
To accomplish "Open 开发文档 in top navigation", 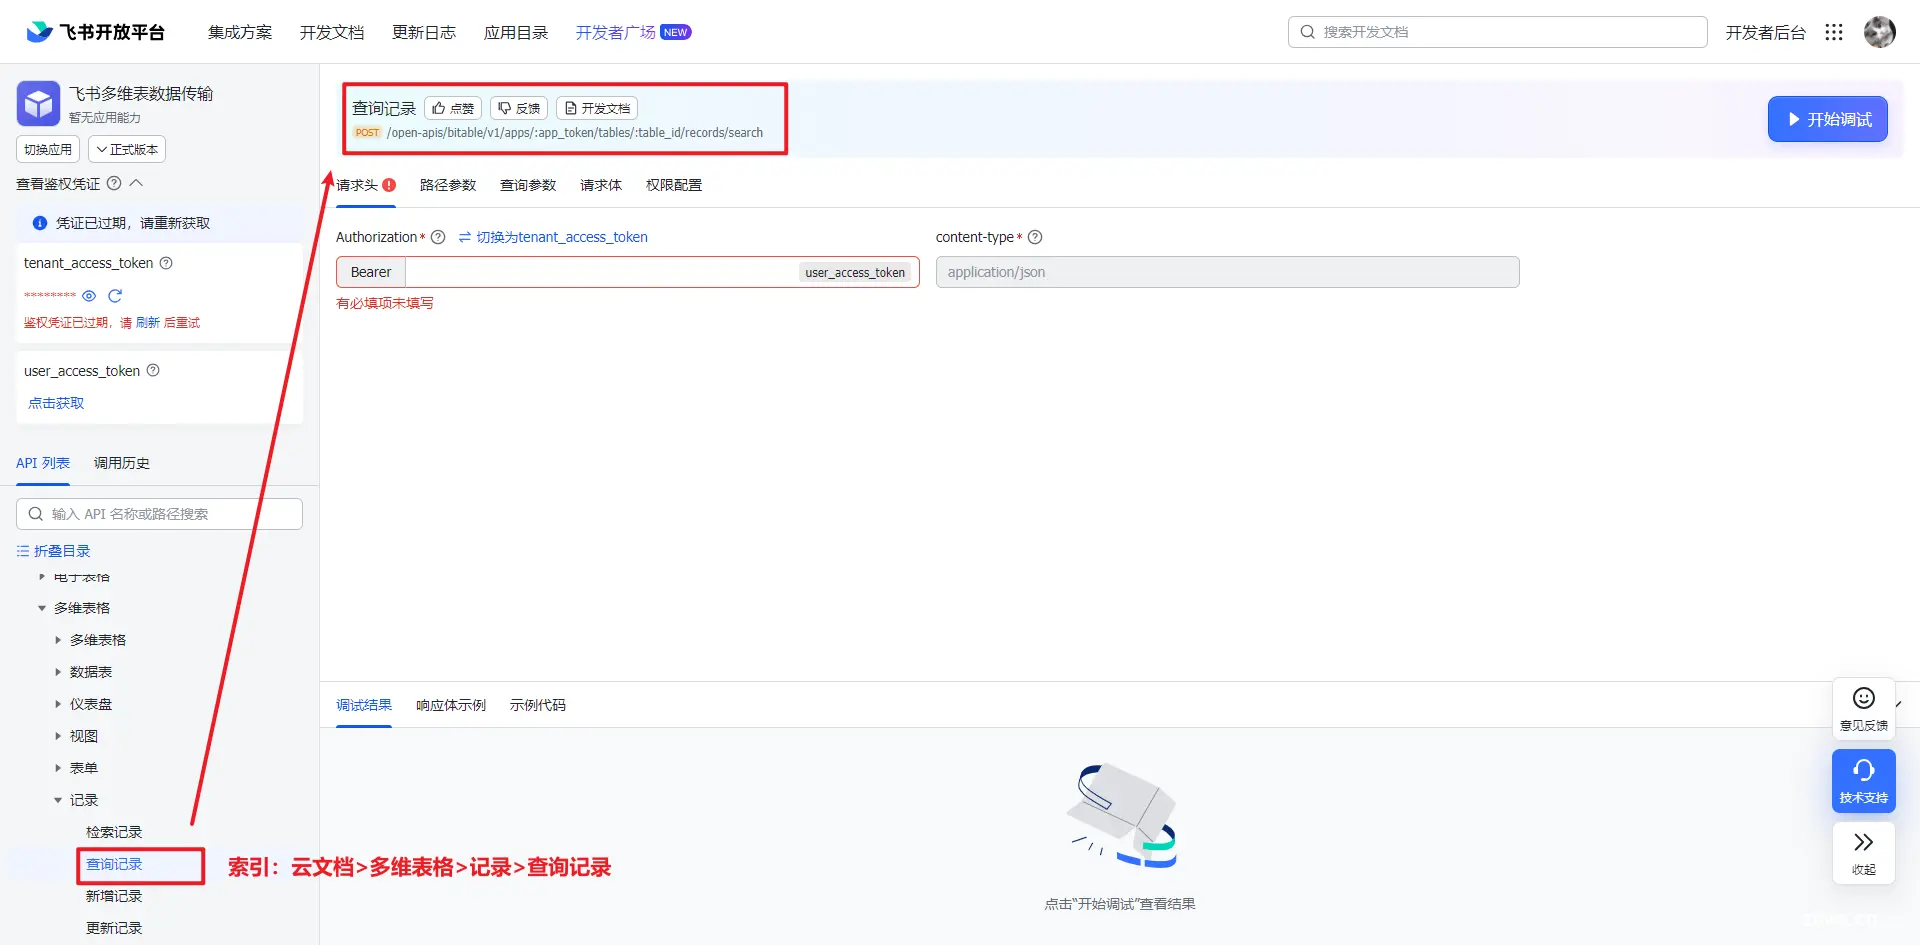I will (332, 32).
